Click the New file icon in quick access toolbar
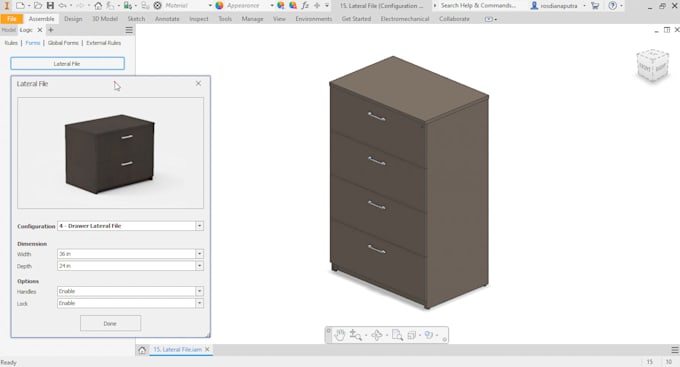The image size is (680, 367). pos(20,6)
